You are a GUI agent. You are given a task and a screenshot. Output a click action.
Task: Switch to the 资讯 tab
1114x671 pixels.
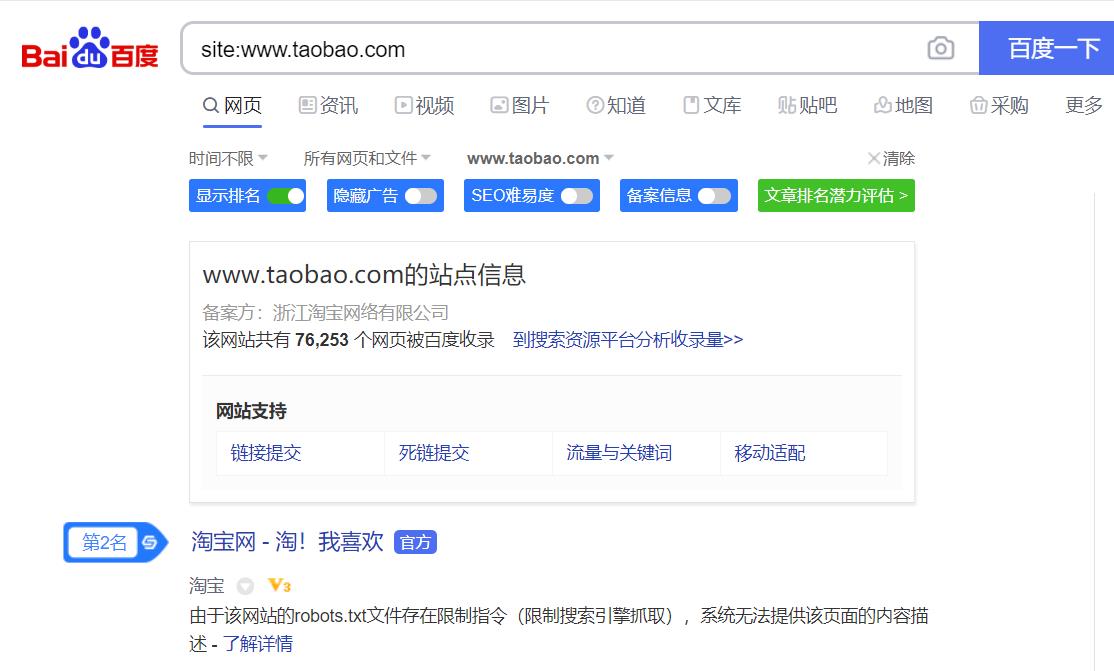pos(328,106)
